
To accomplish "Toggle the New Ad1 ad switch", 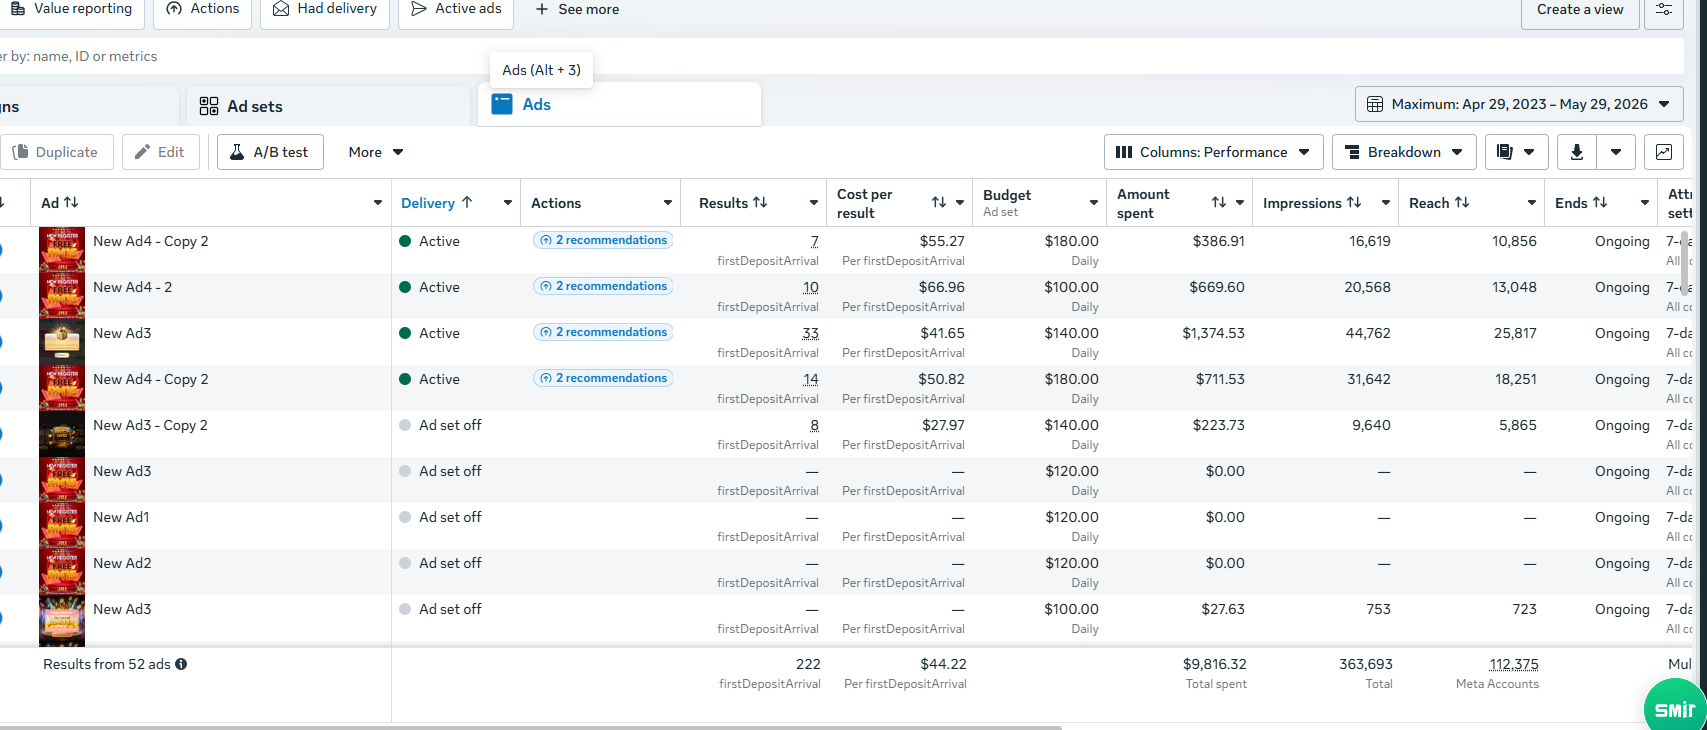I will coord(0,526).
